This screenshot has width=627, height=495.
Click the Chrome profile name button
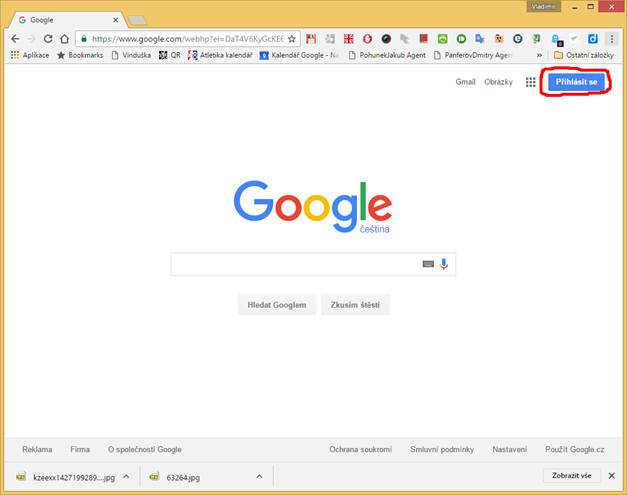click(543, 6)
